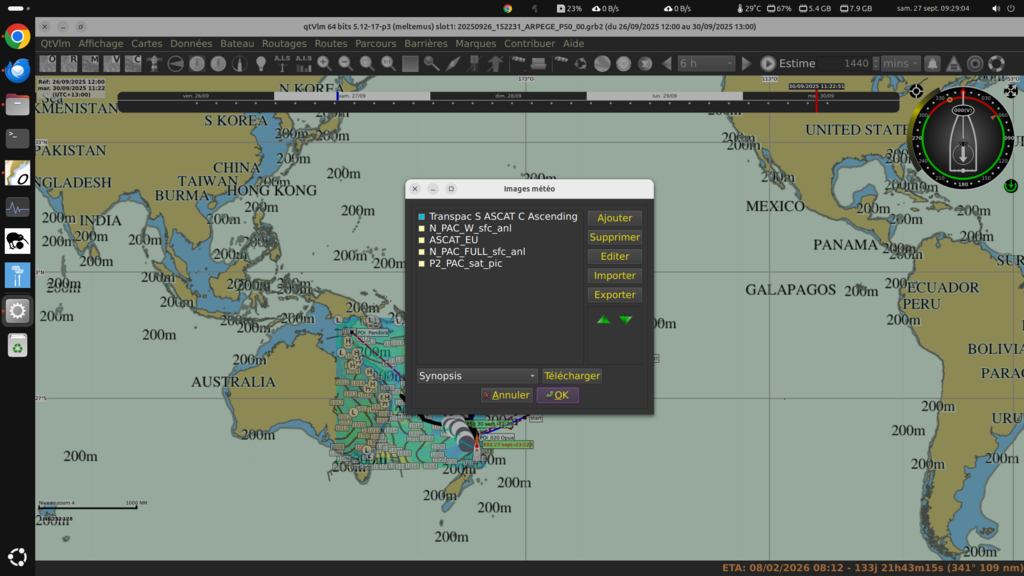Open the mins unit dropdown

(x=900, y=63)
